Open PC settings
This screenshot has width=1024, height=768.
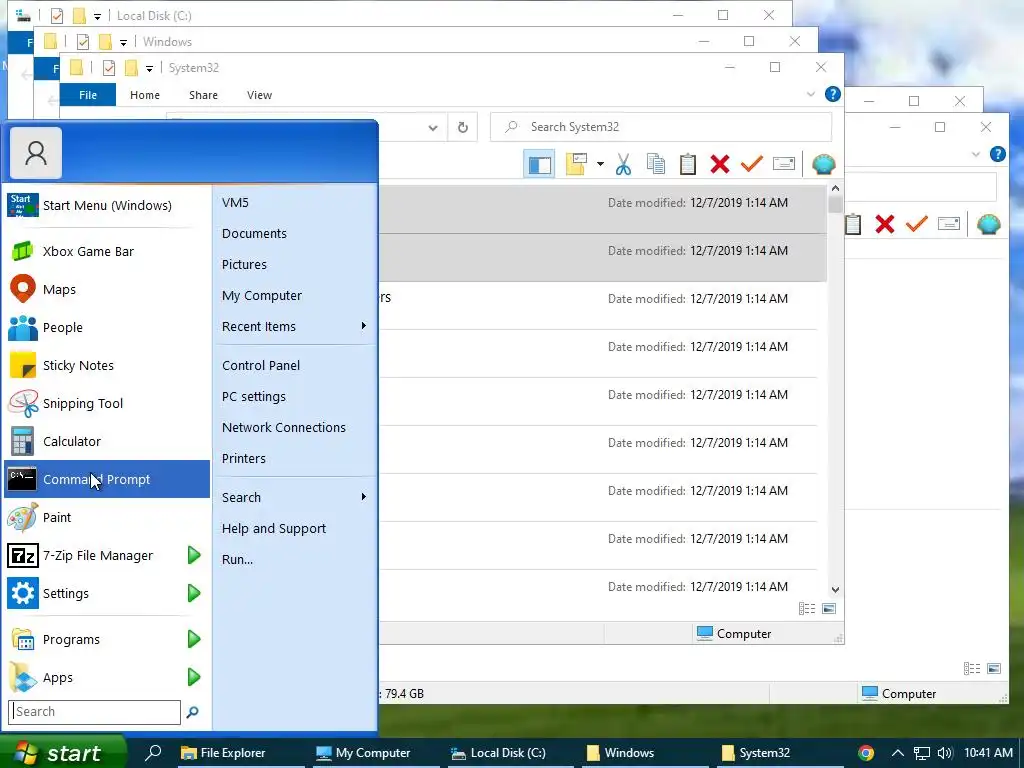[295, 396]
